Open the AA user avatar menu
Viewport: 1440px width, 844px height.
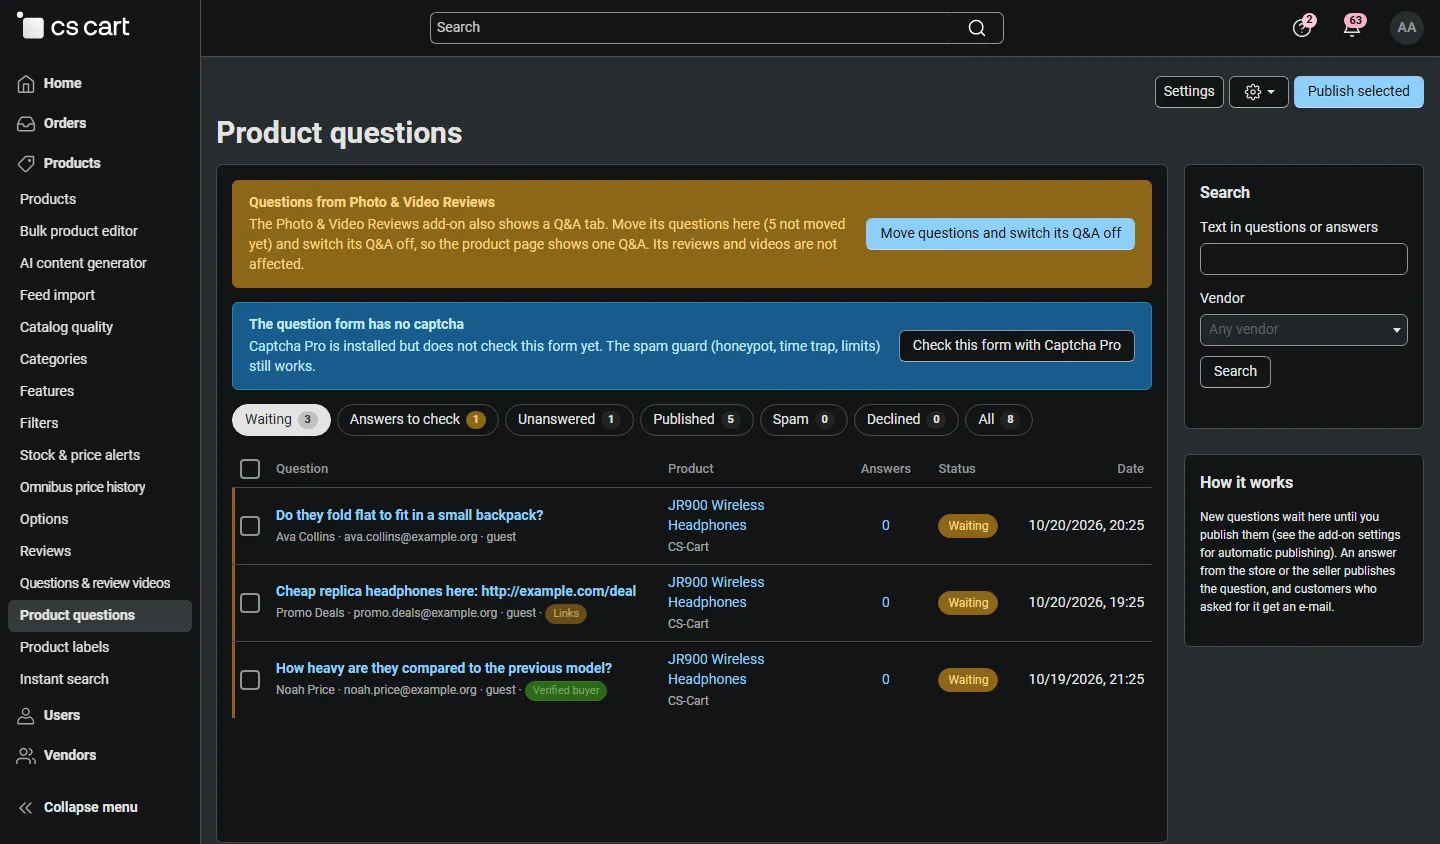[1407, 27]
